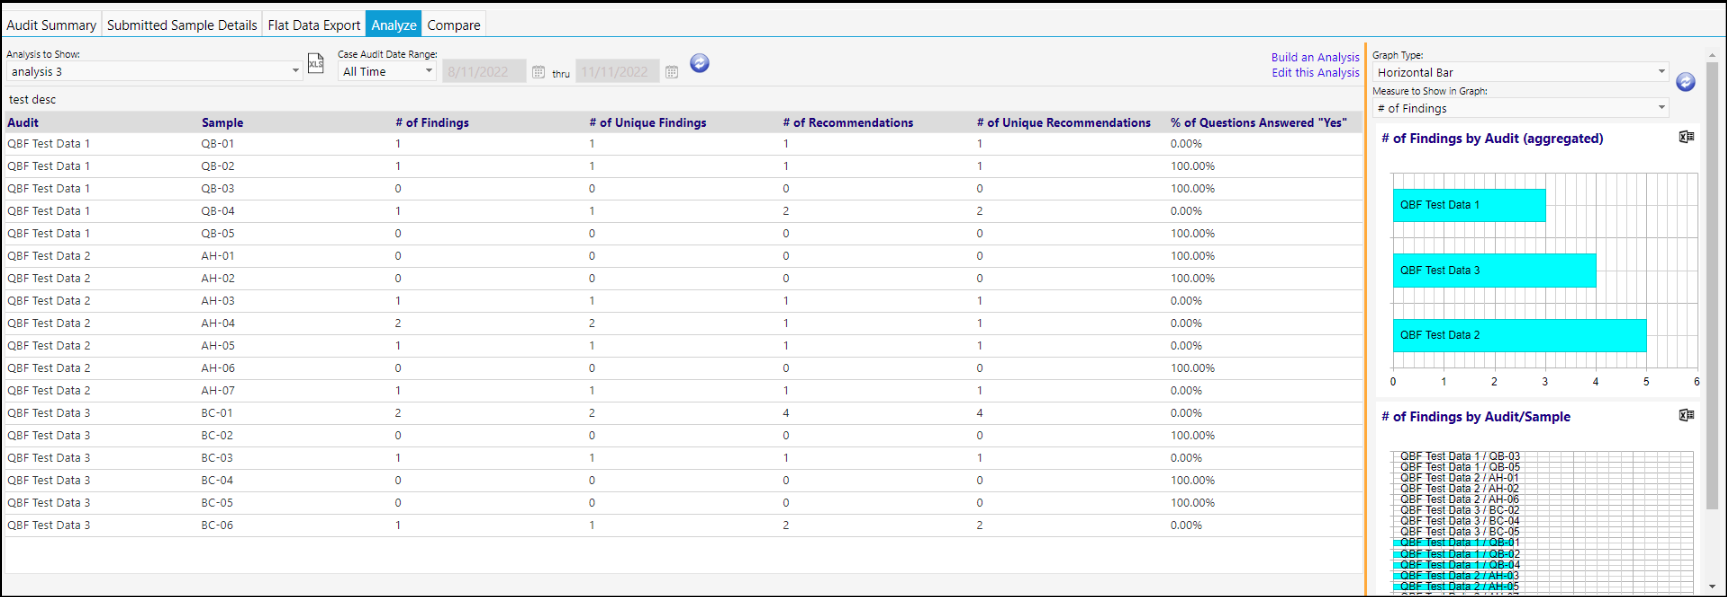
Task: Click # of Findings by Audit/Sample title
Action: click(1476, 417)
